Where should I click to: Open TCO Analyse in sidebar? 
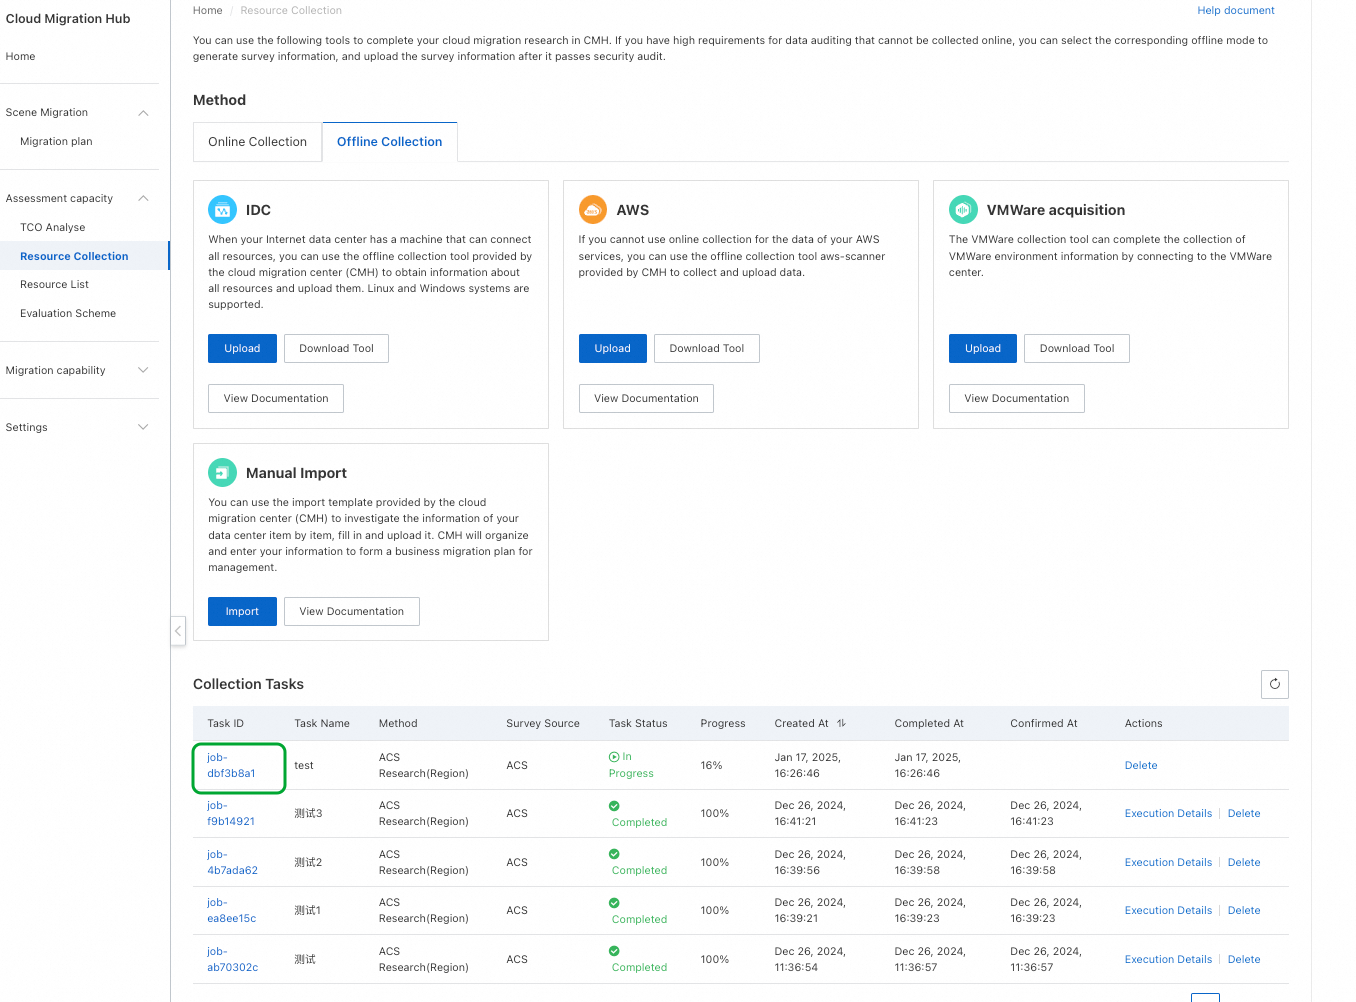click(x=53, y=228)
